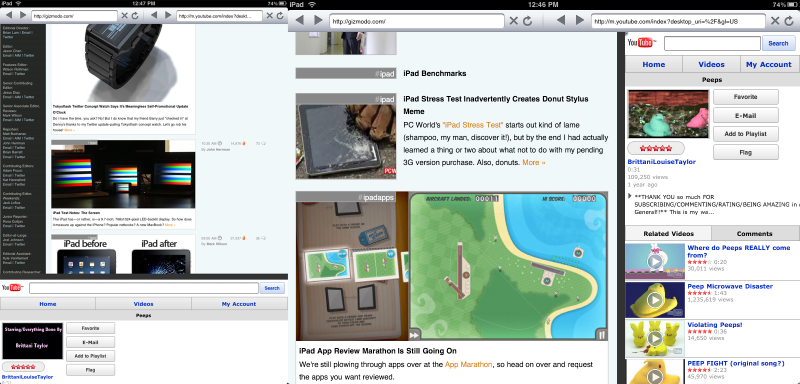Go back in right gizmodo pane
Viewport: 800px width, 384px height.
300,21
